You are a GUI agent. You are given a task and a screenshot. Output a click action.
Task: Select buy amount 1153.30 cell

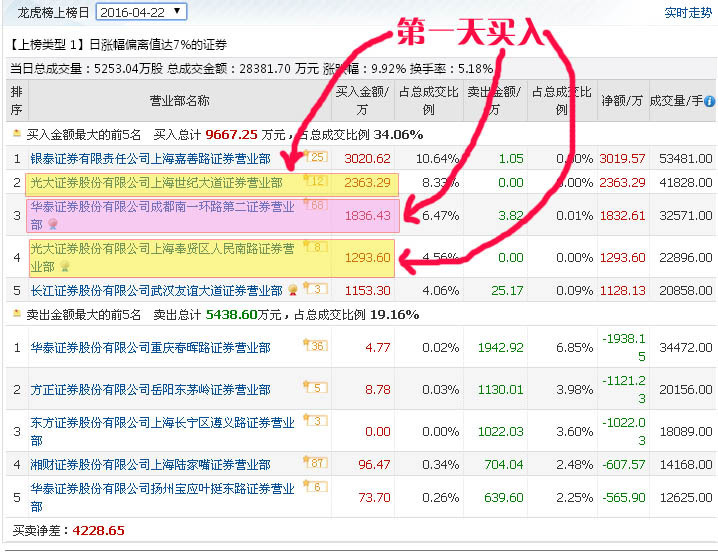[367, 291]
